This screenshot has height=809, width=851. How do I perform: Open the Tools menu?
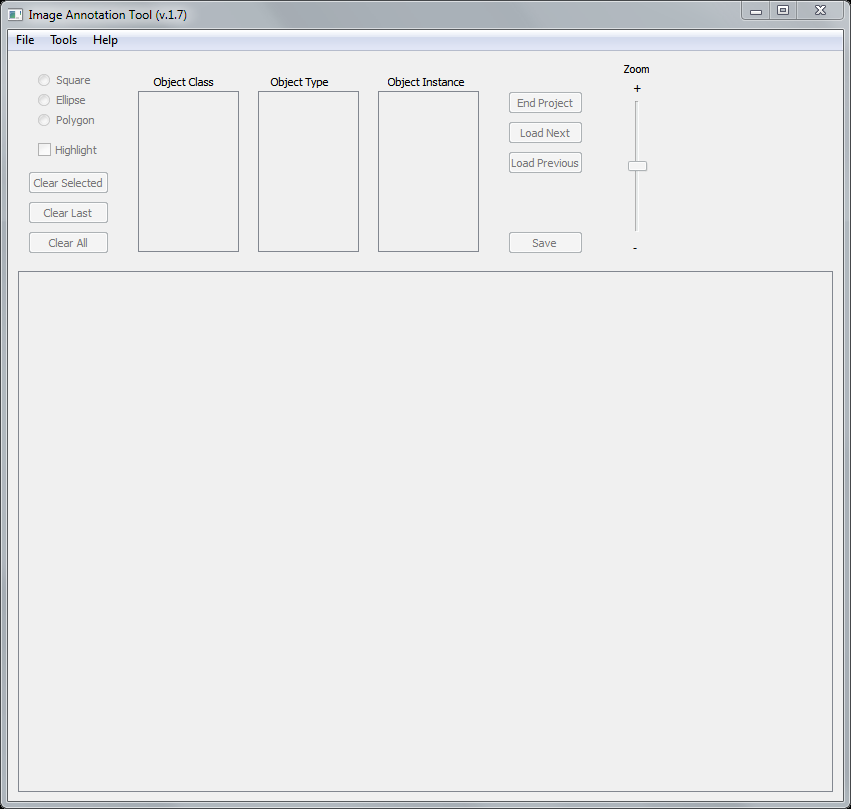(64, 40)
